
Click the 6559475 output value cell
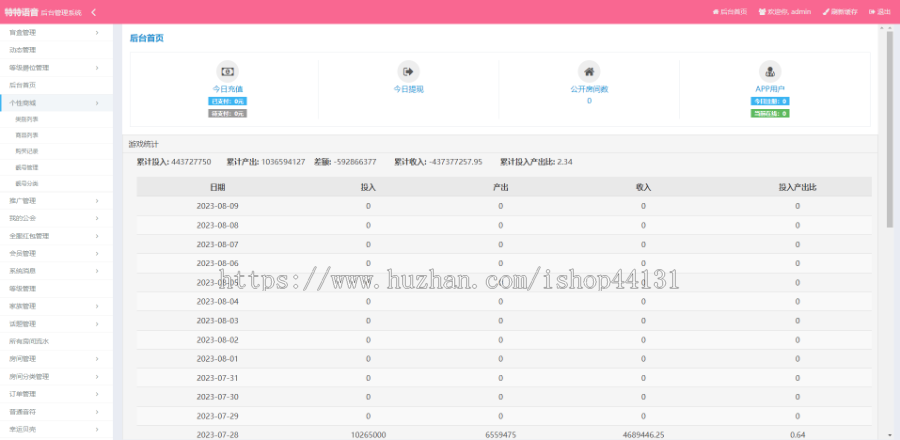tap(501, 435)
